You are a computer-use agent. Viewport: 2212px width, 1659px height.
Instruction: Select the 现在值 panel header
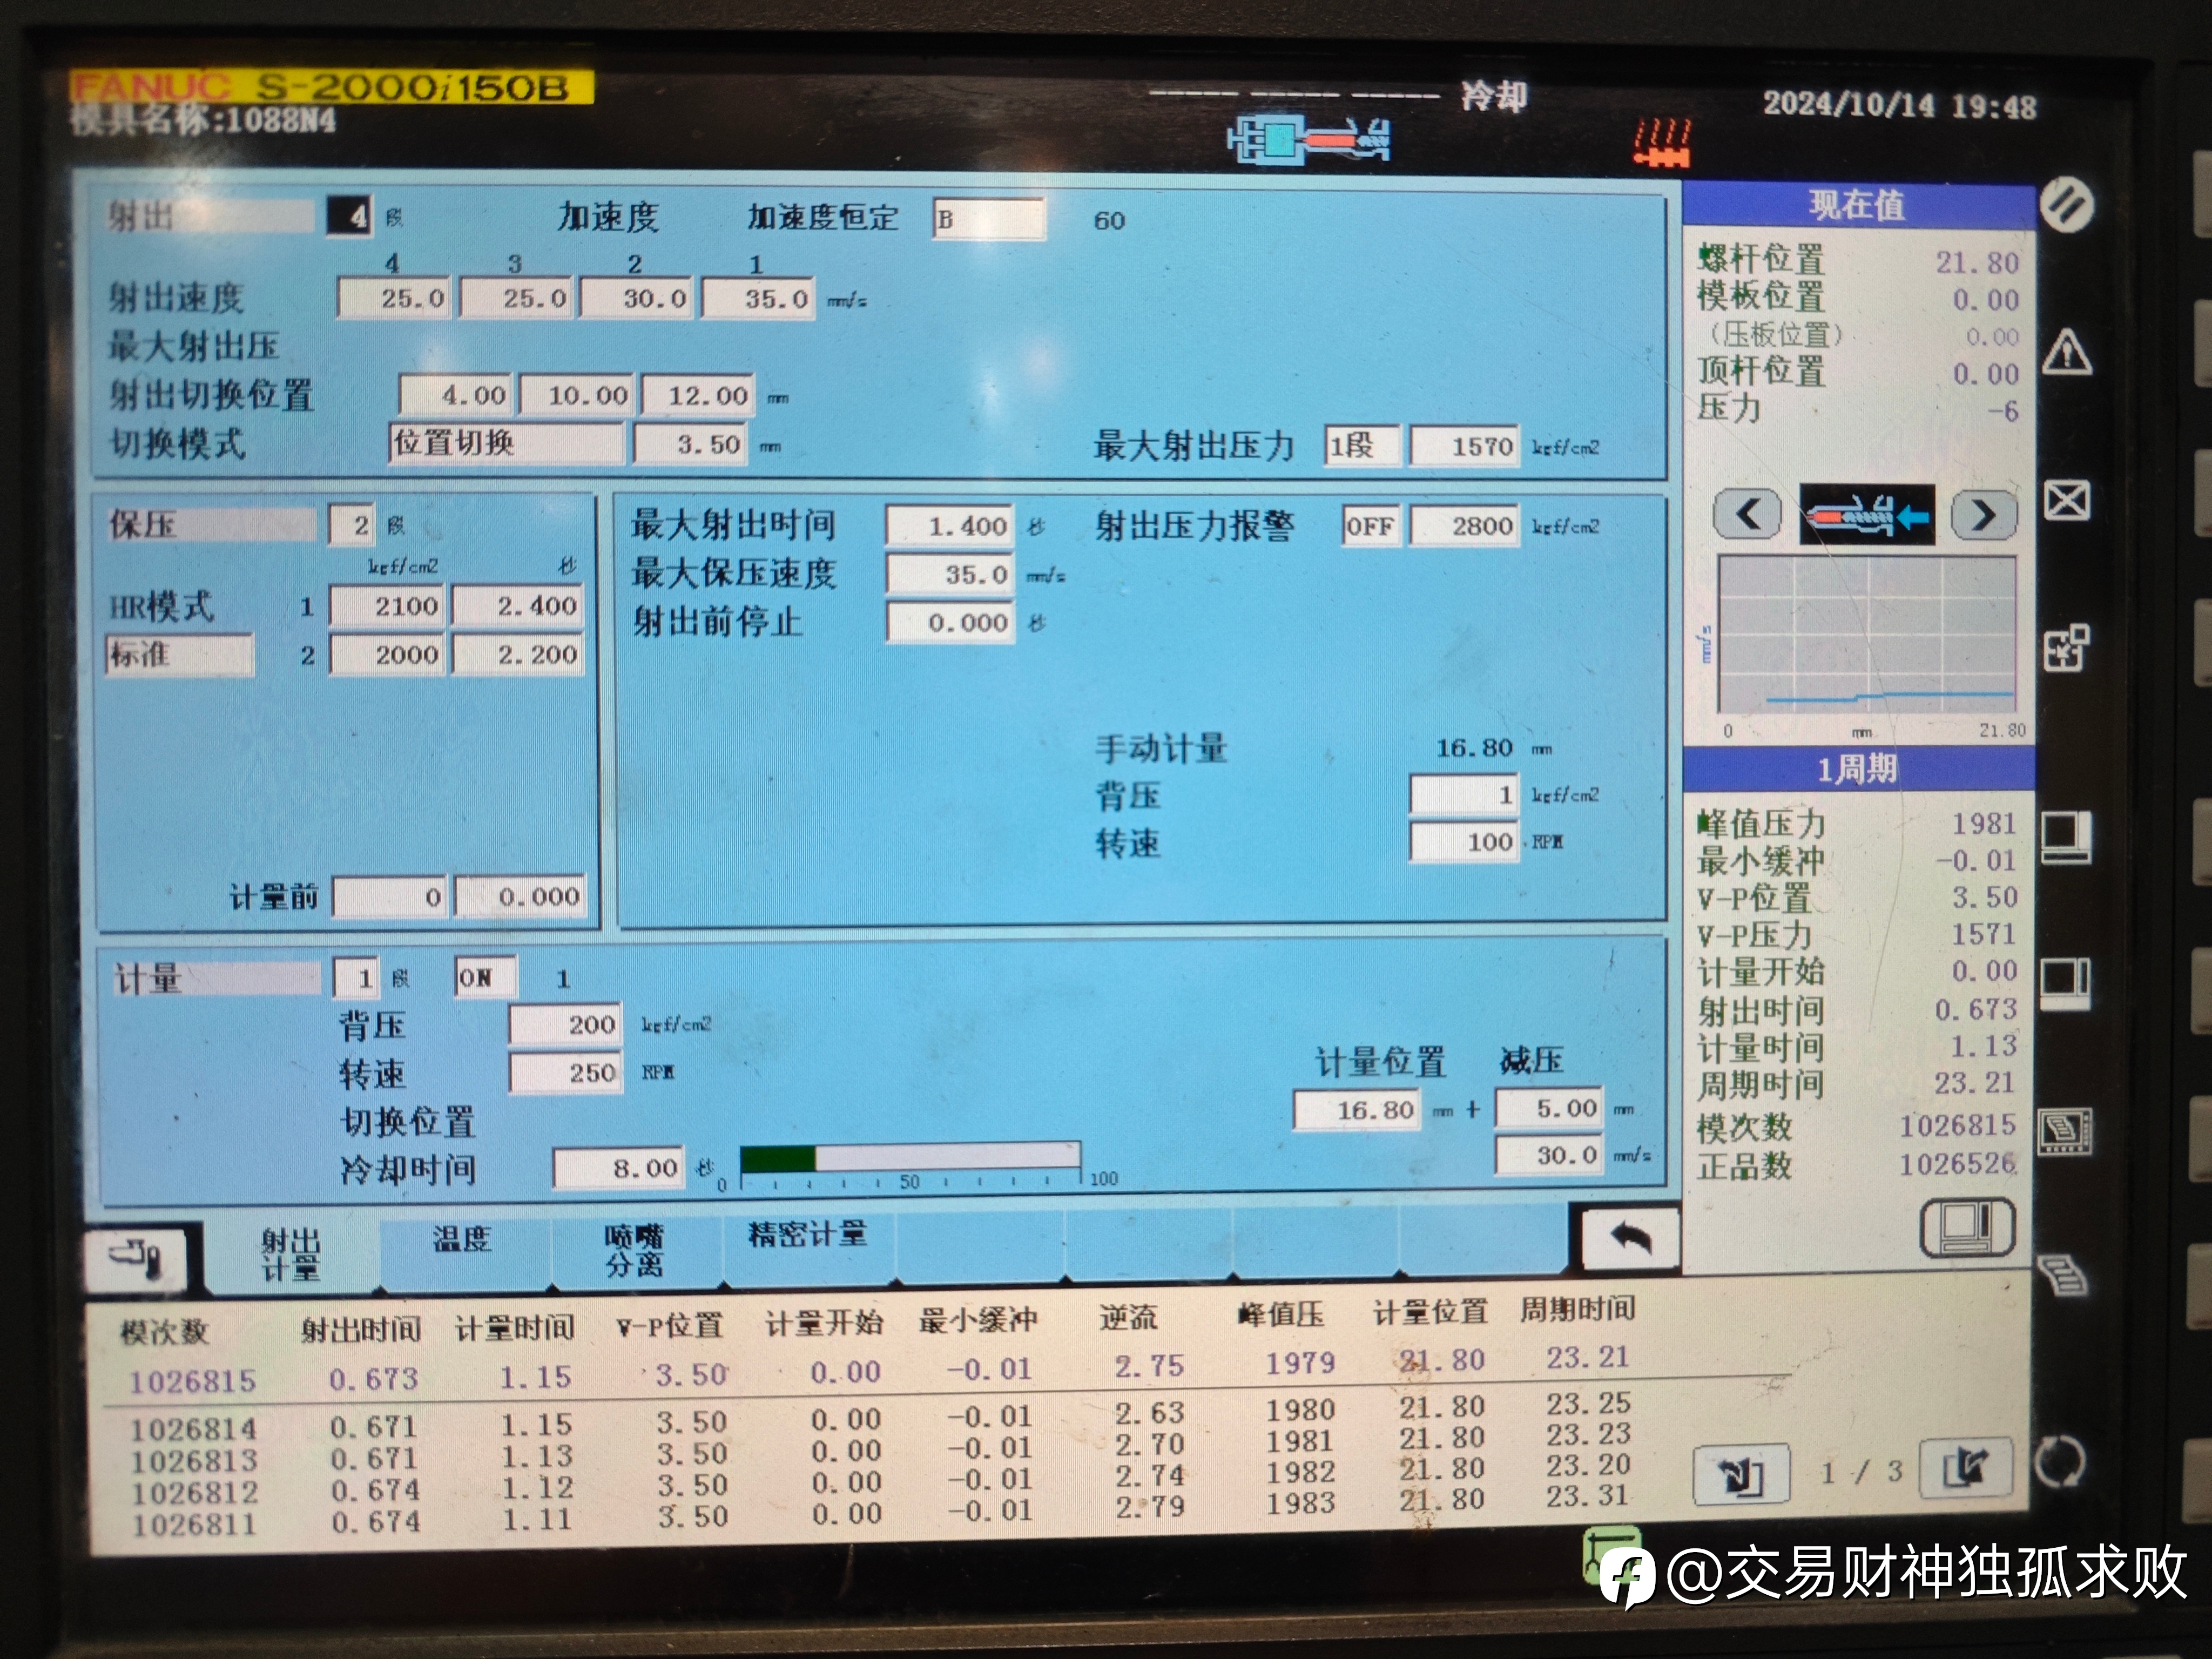coord(1858,205)
